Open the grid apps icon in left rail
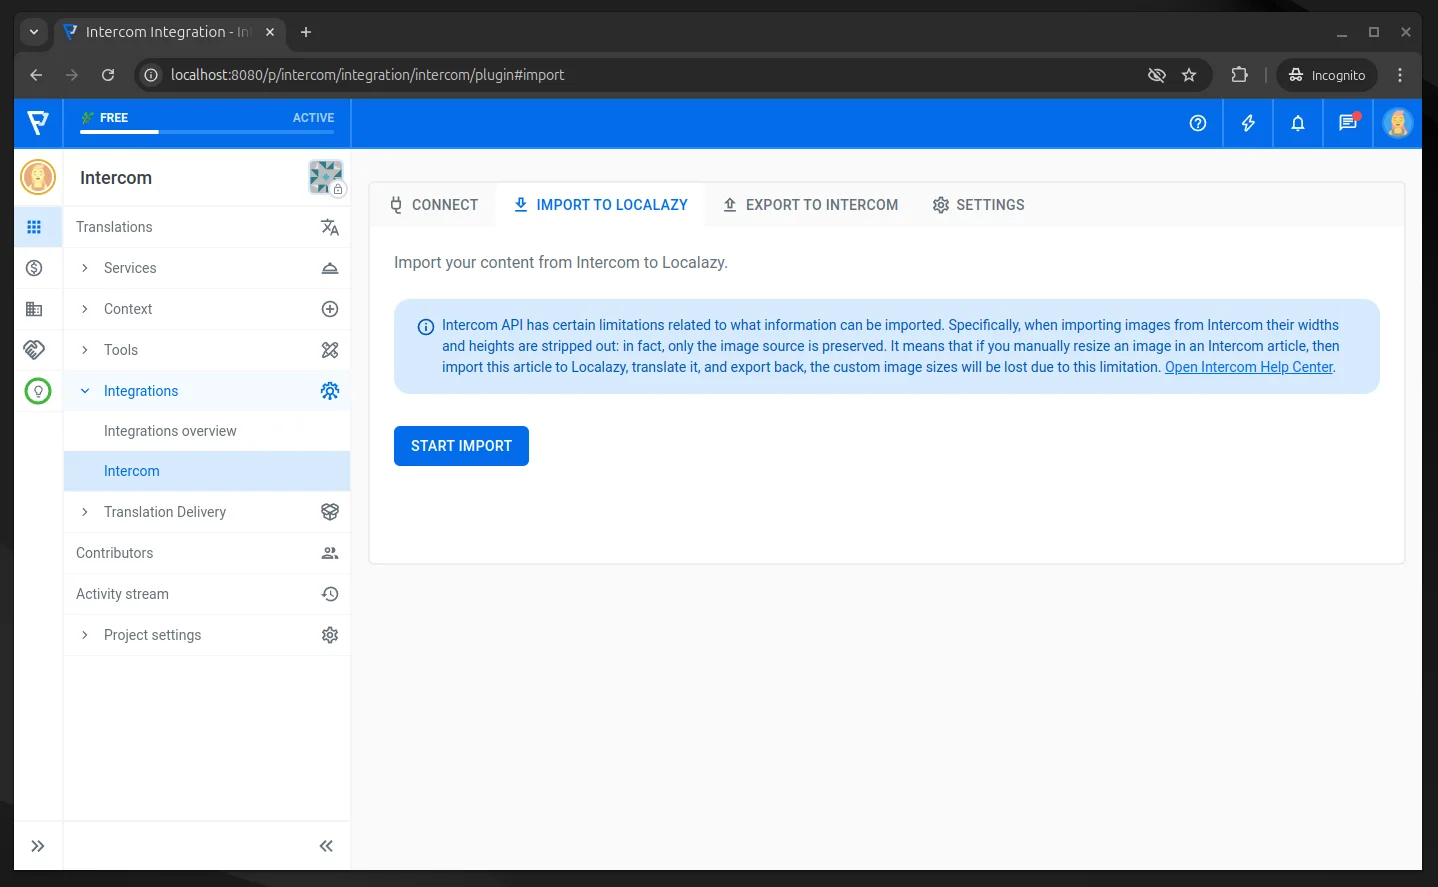 (34, 227)
